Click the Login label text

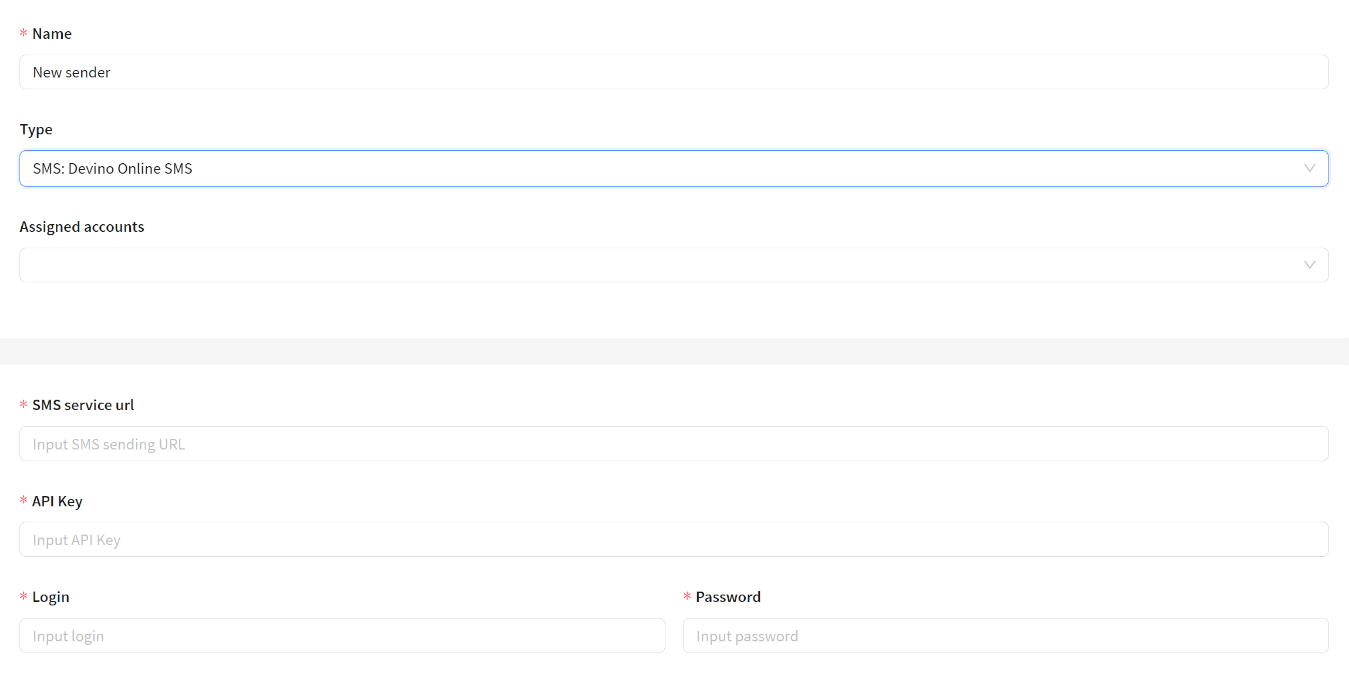click(51, 597)
